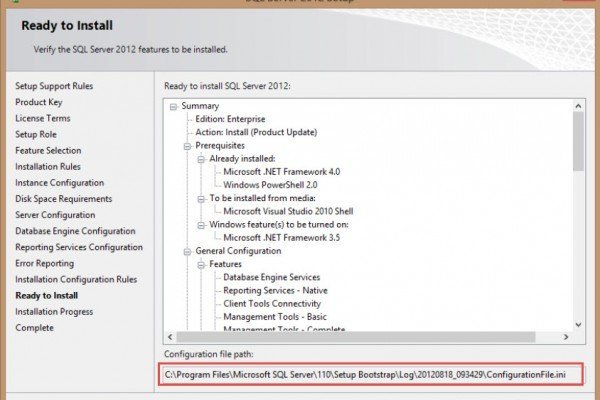Screen dimensions: 600x400
Task: Click Reporting Services Configuration step
Action: (79, 247)
